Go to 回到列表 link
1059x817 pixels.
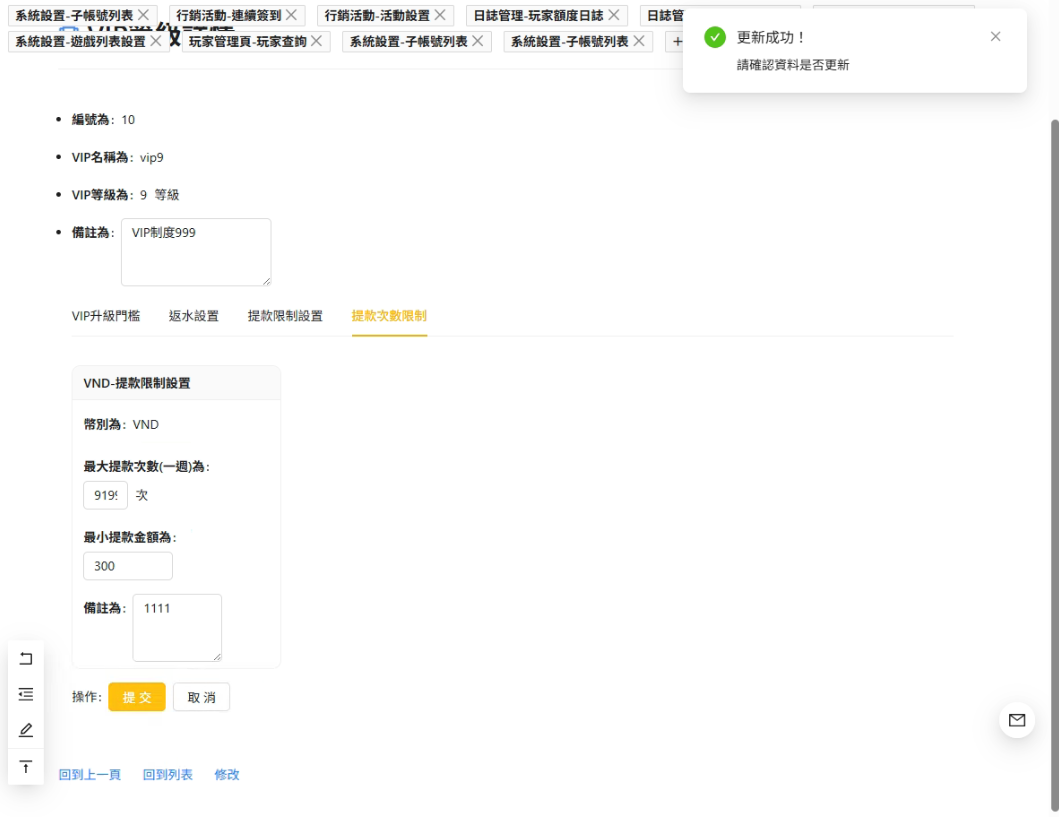[x=168, y=775]
